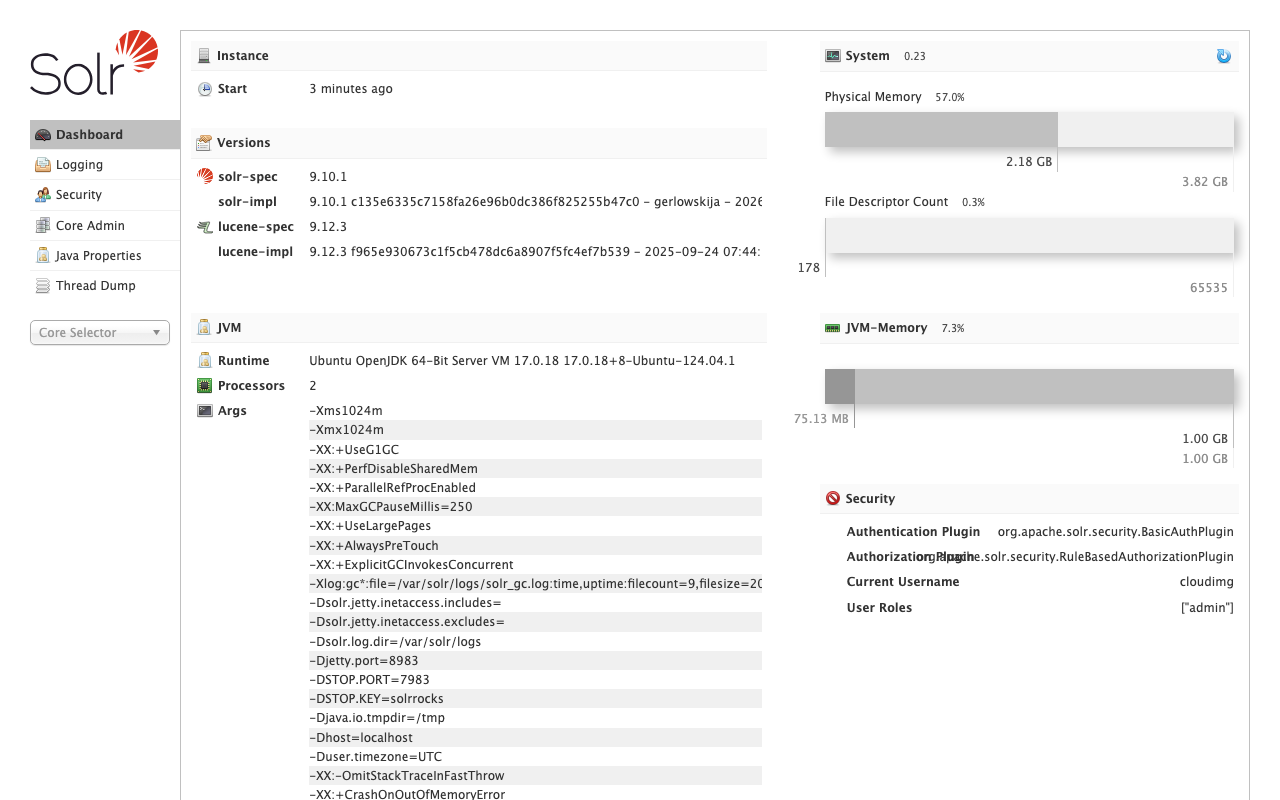This screenshot has width=1280, height=800.
Task: Open Core Admin
Action: pyautogui.click(x=105, y=225)
